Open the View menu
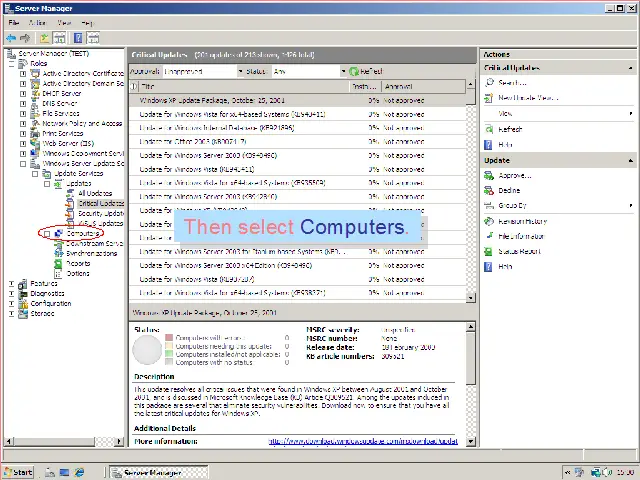This screenshot has height=480, width=640. point(64,22)
